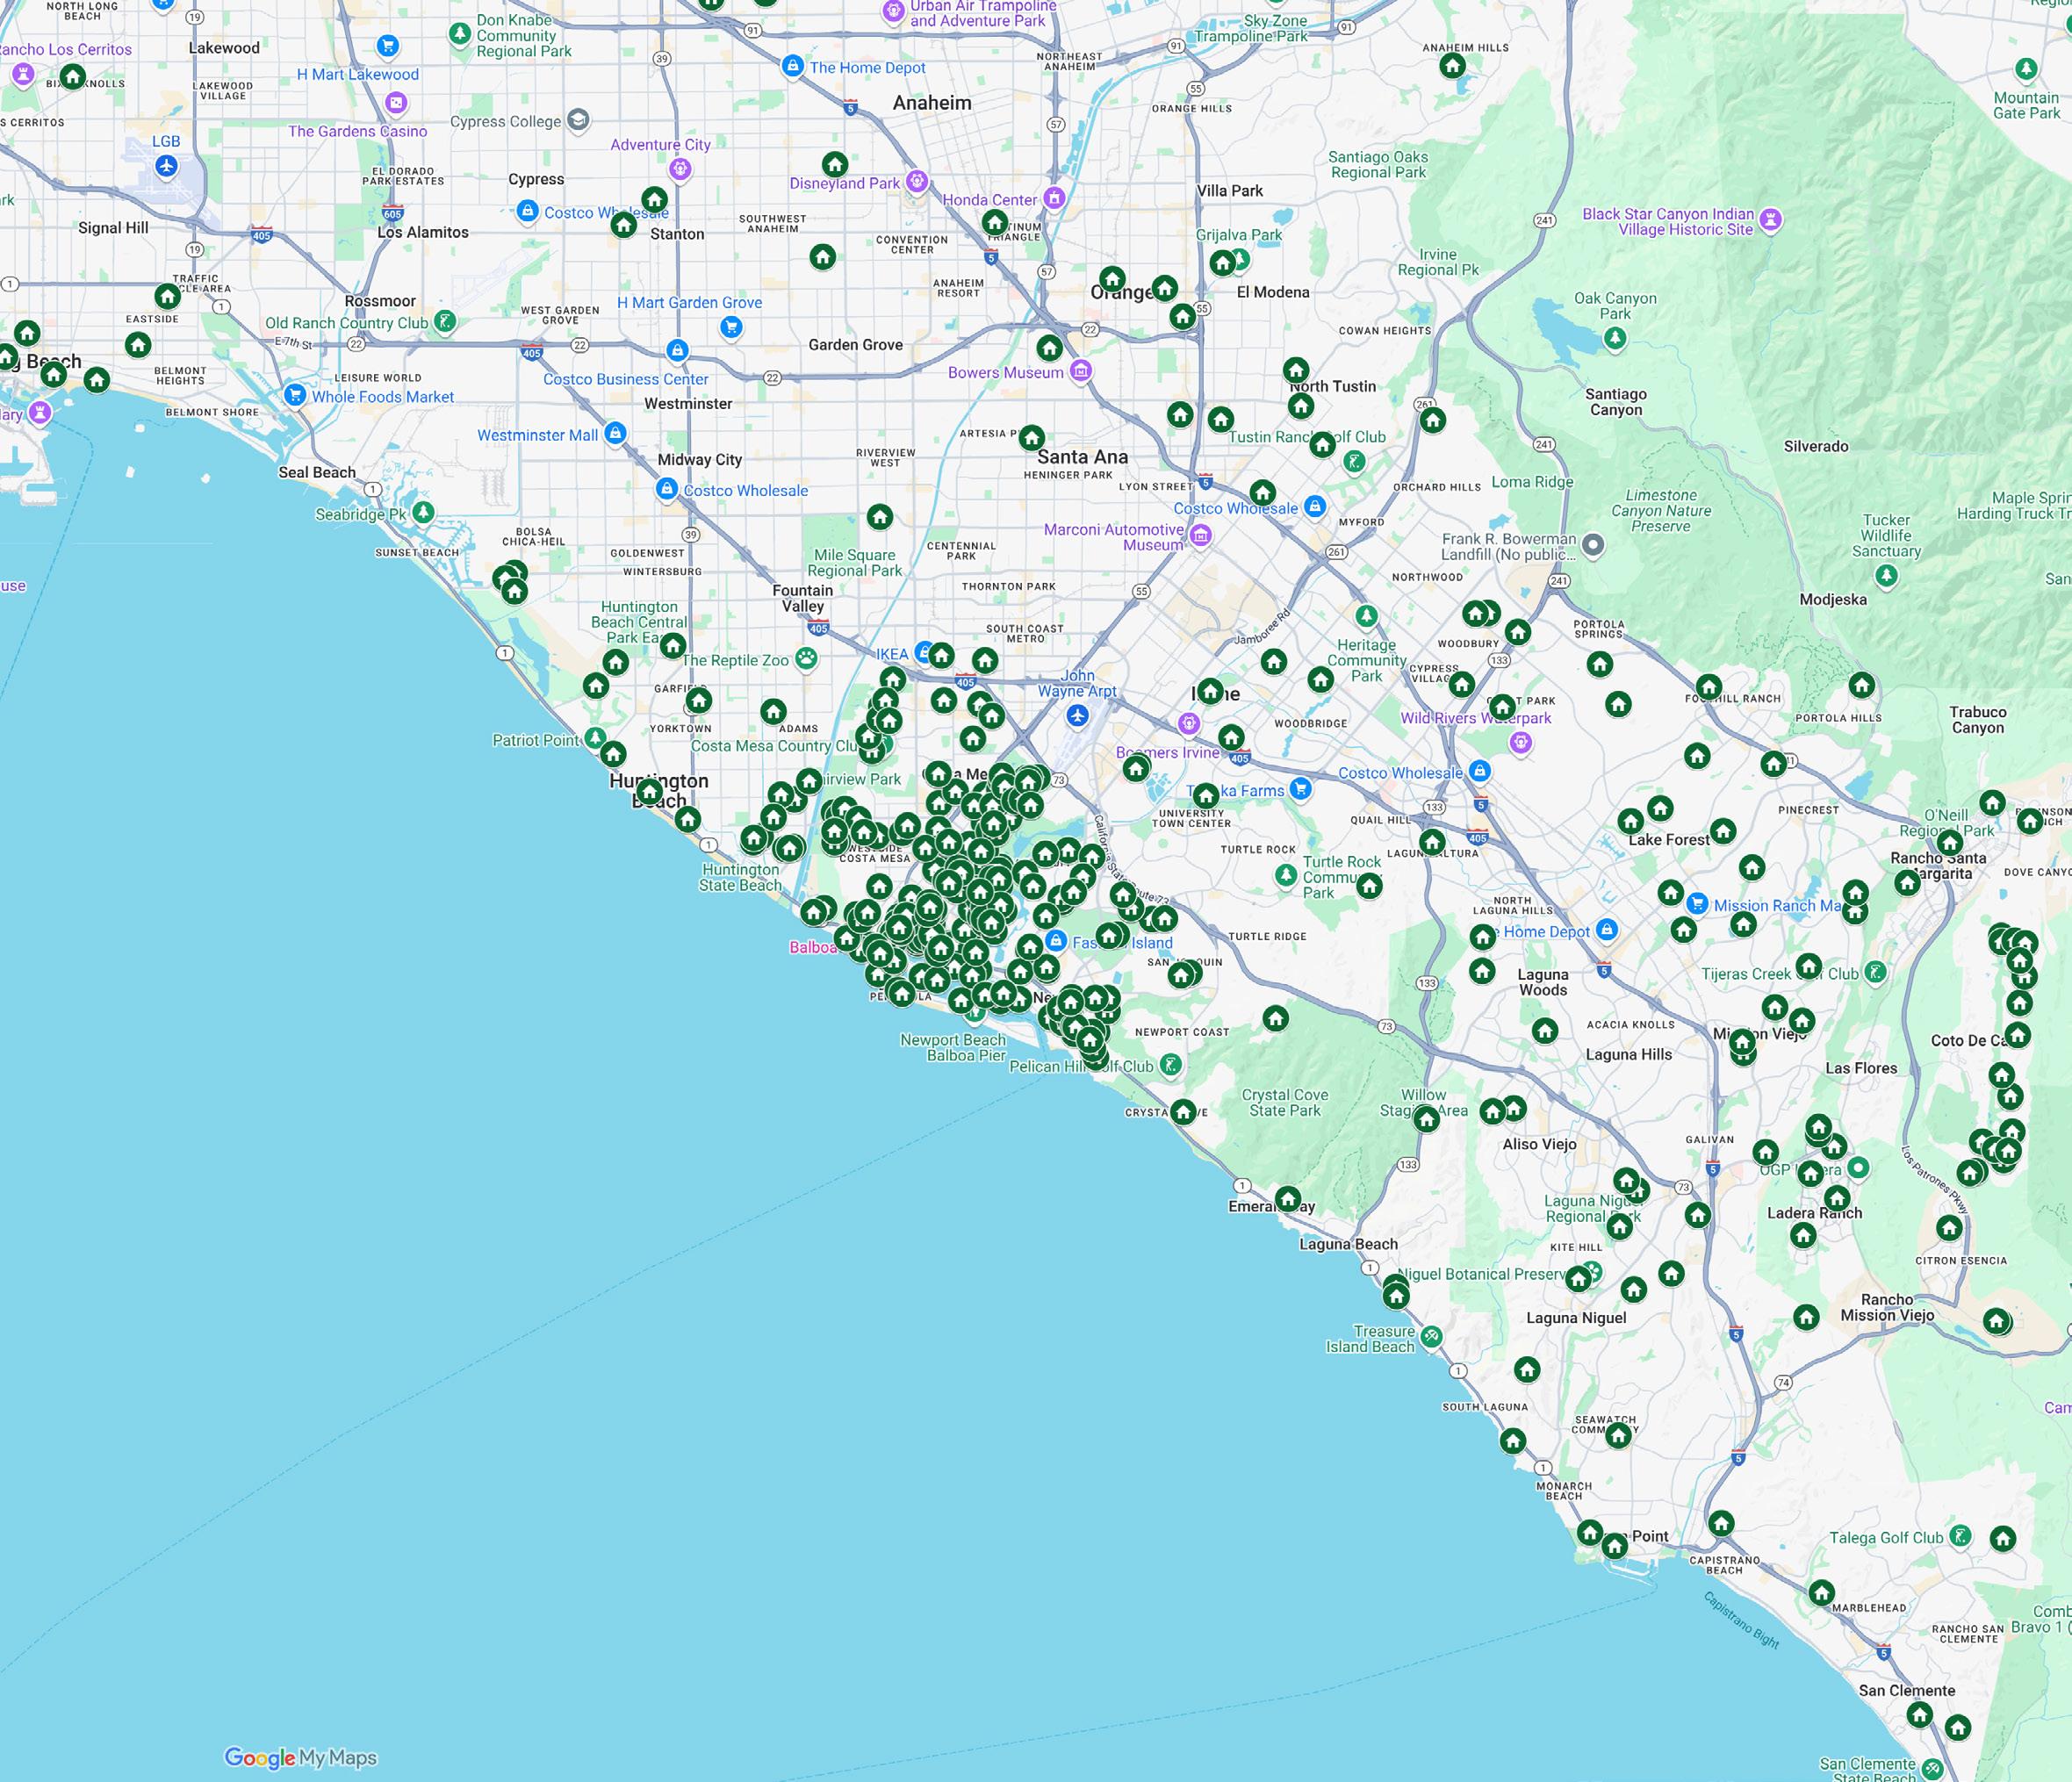The width and height of the screenshot is (2072, 1782).
Task: Open the Disneyland Park attraction marker
Action: tap(917, 182)
